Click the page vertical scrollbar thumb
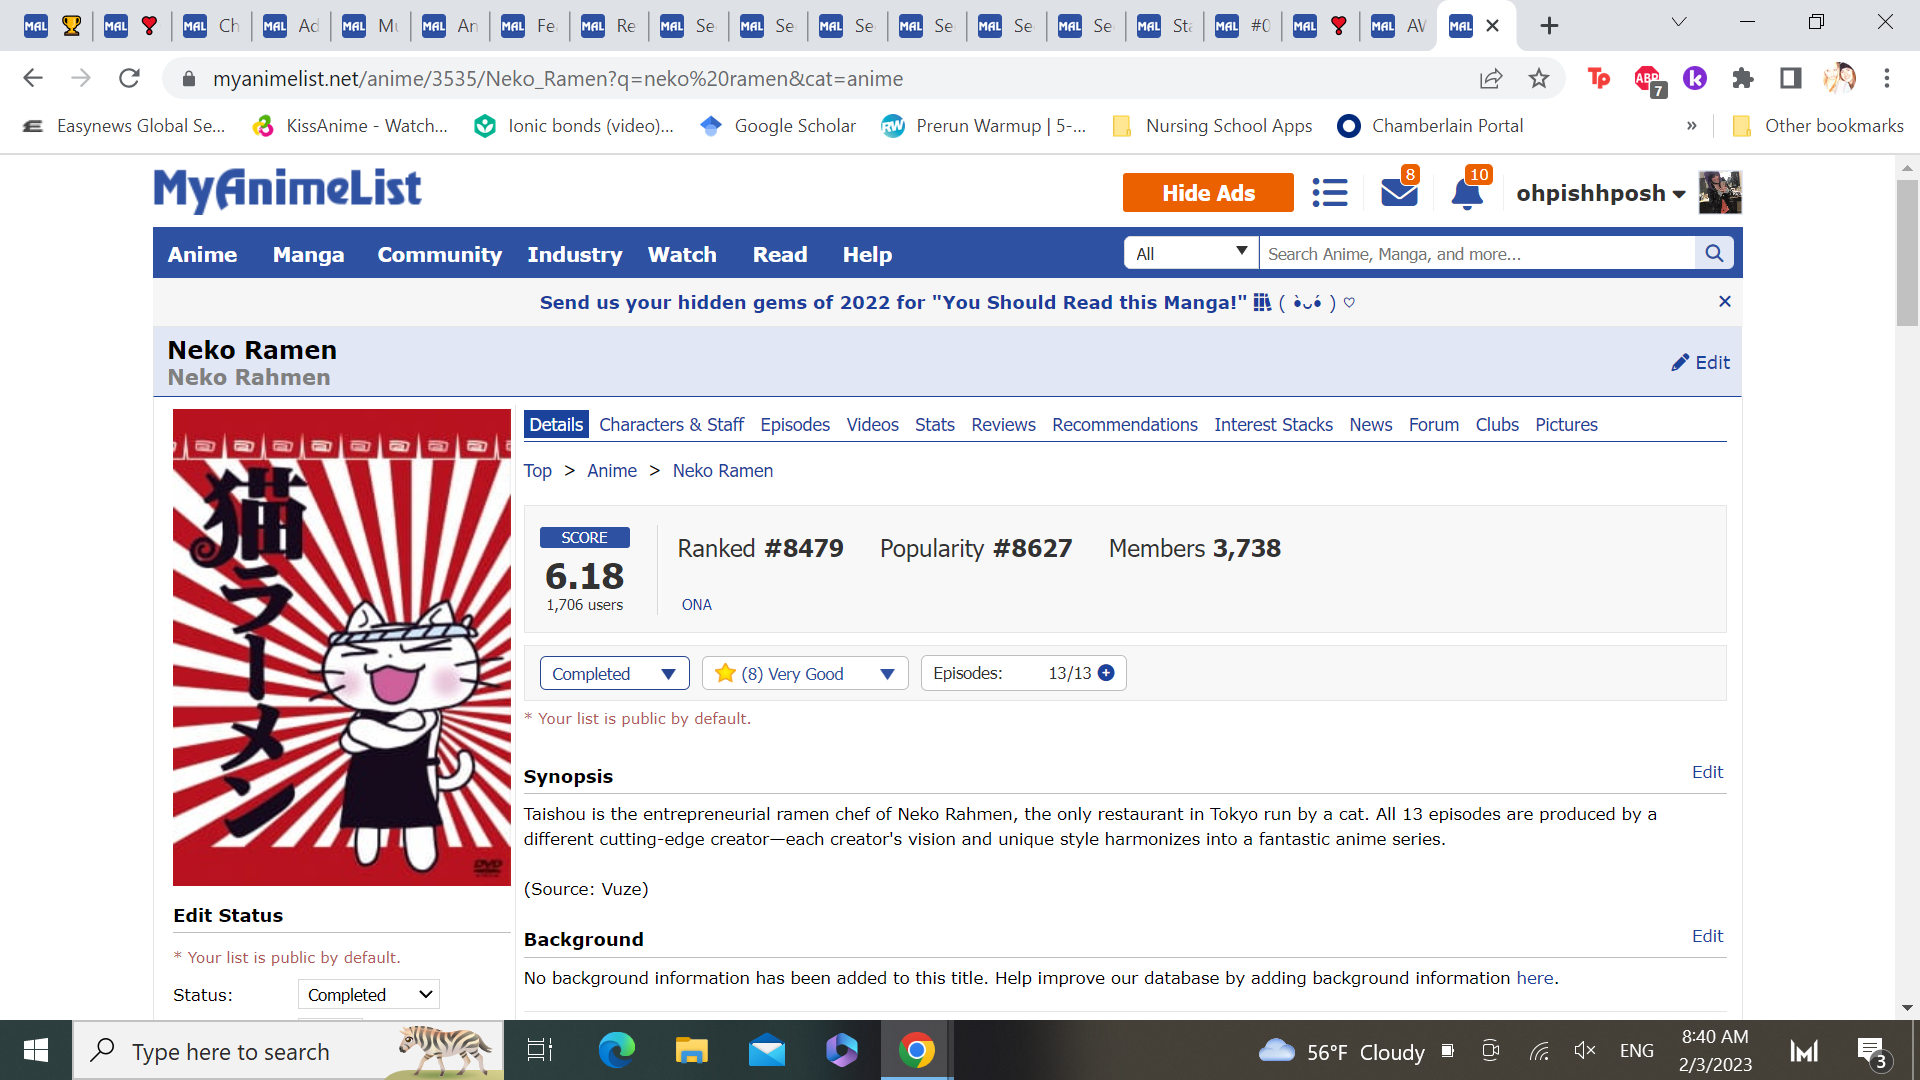The height and width of the screenshot is (1080, 1920). 1907,252
